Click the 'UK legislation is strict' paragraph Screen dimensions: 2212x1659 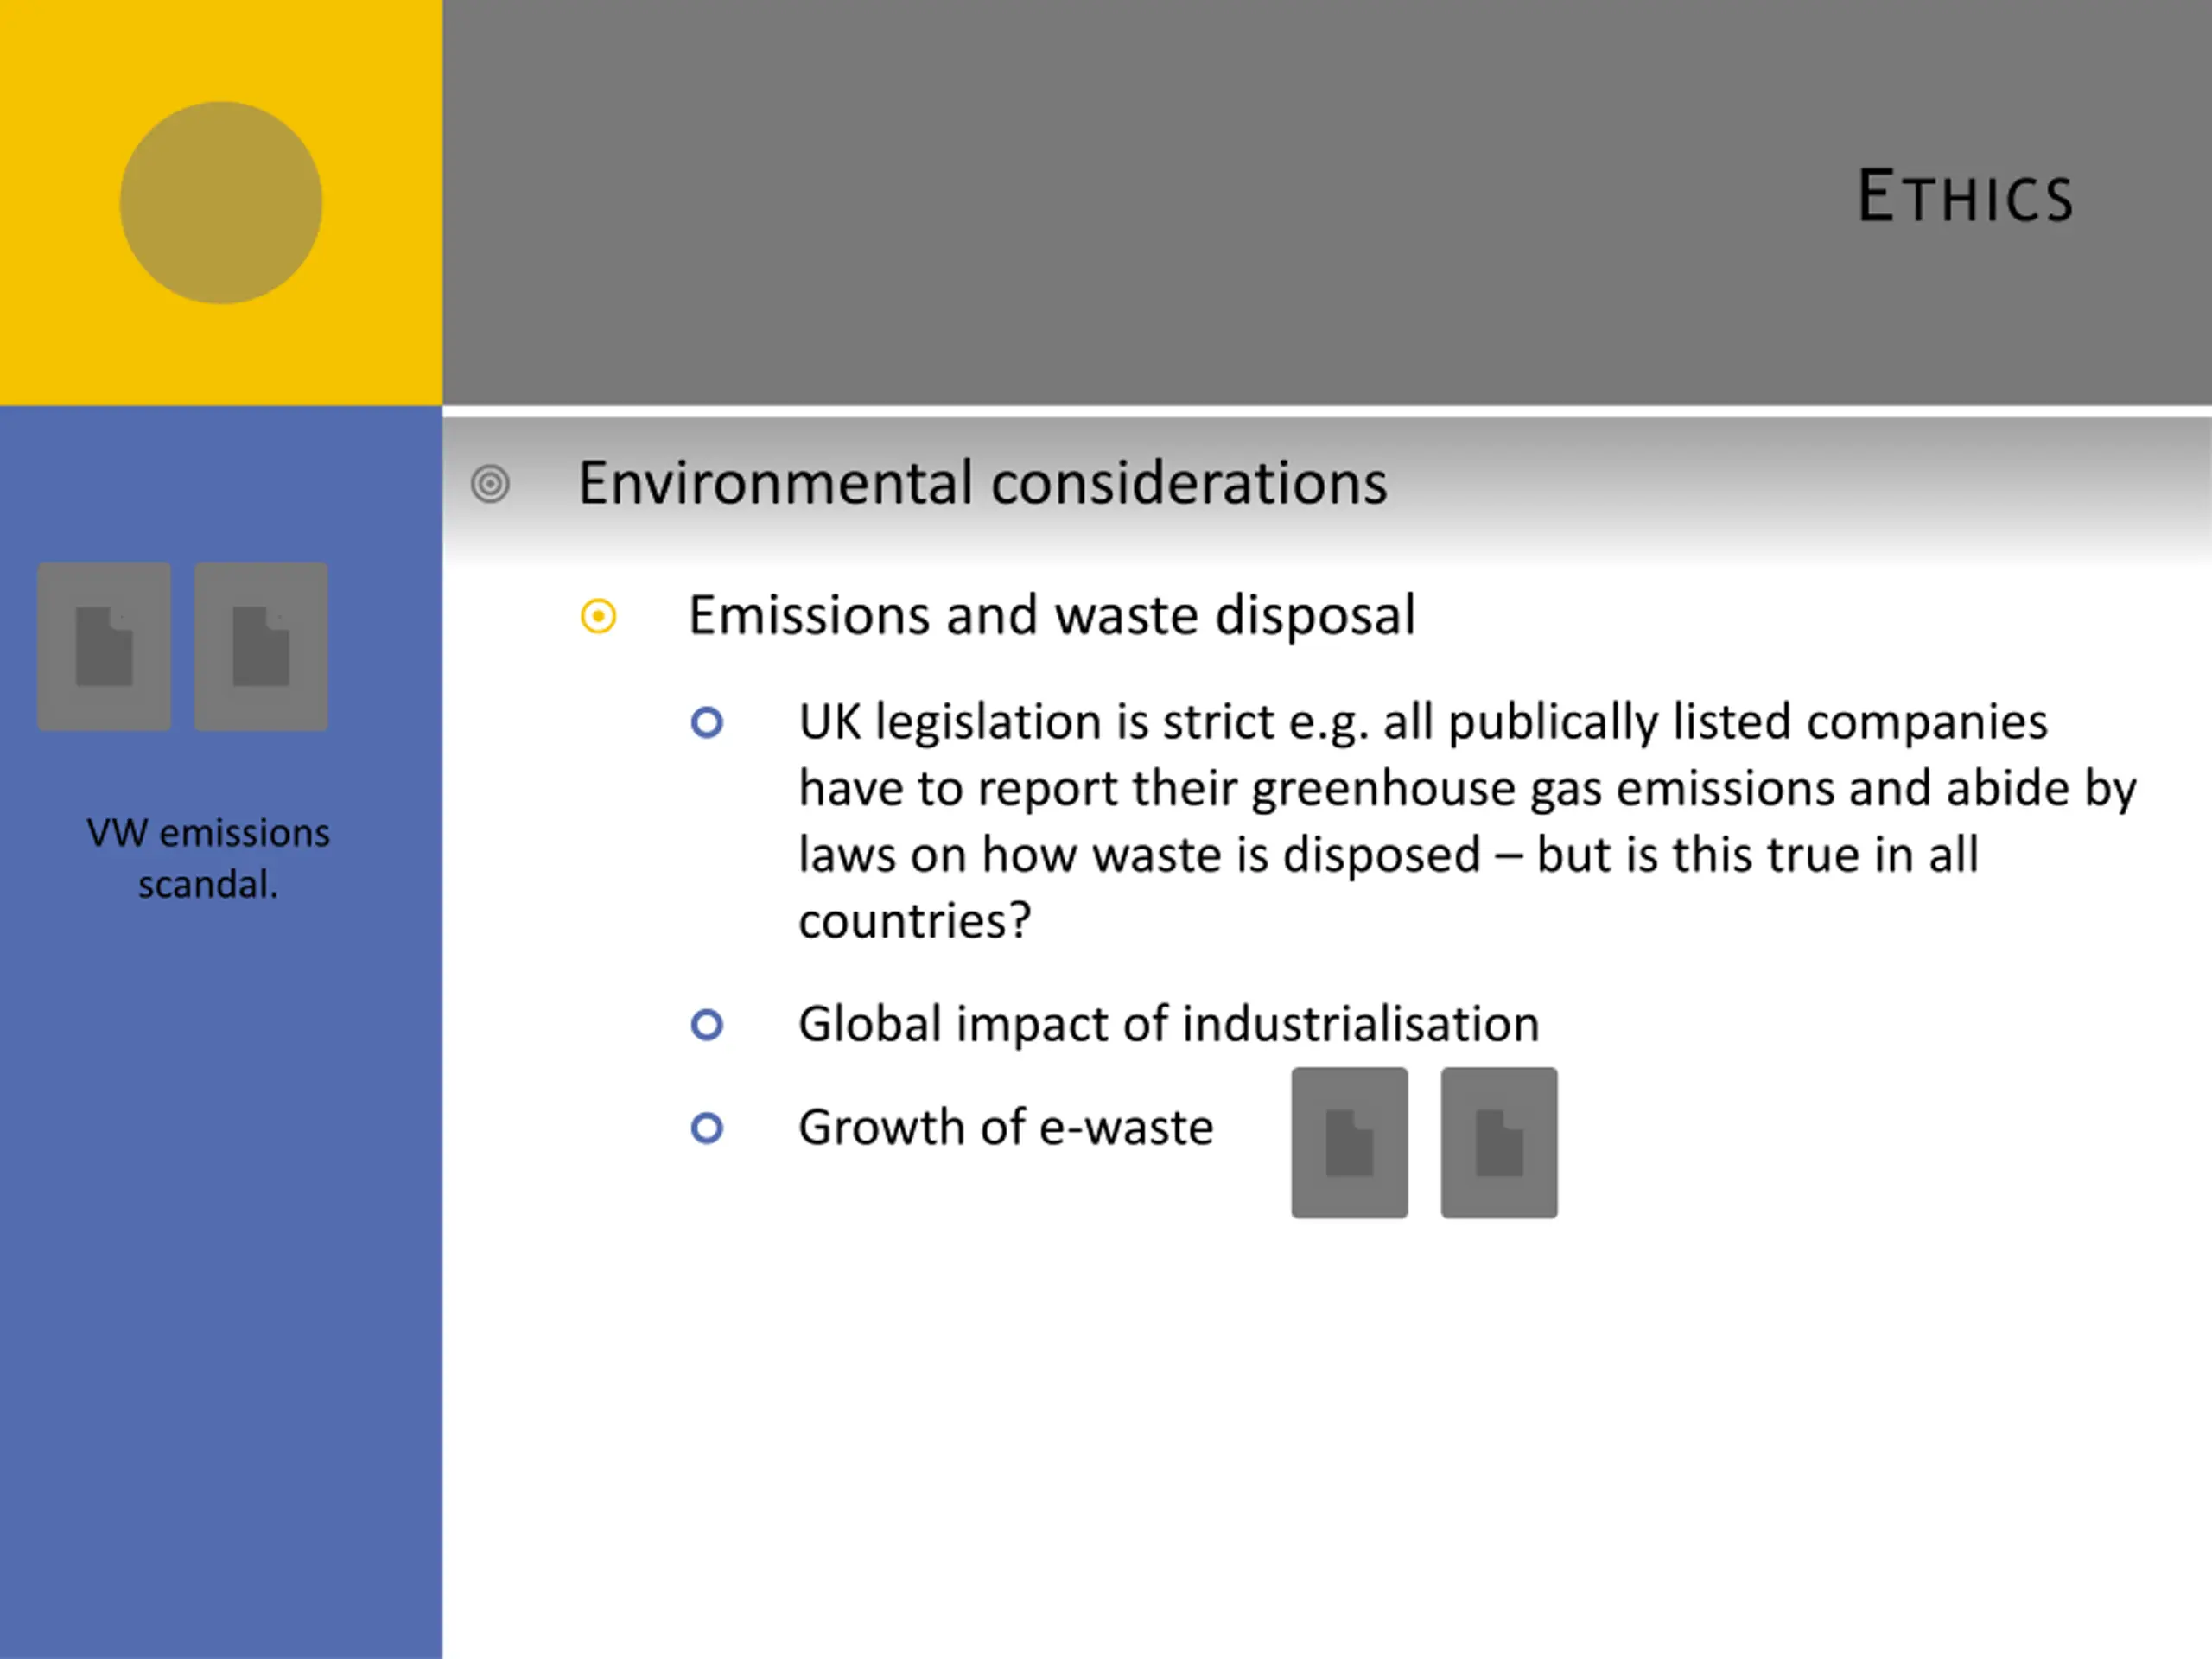pyautogui.click(x=1467, y=821)
